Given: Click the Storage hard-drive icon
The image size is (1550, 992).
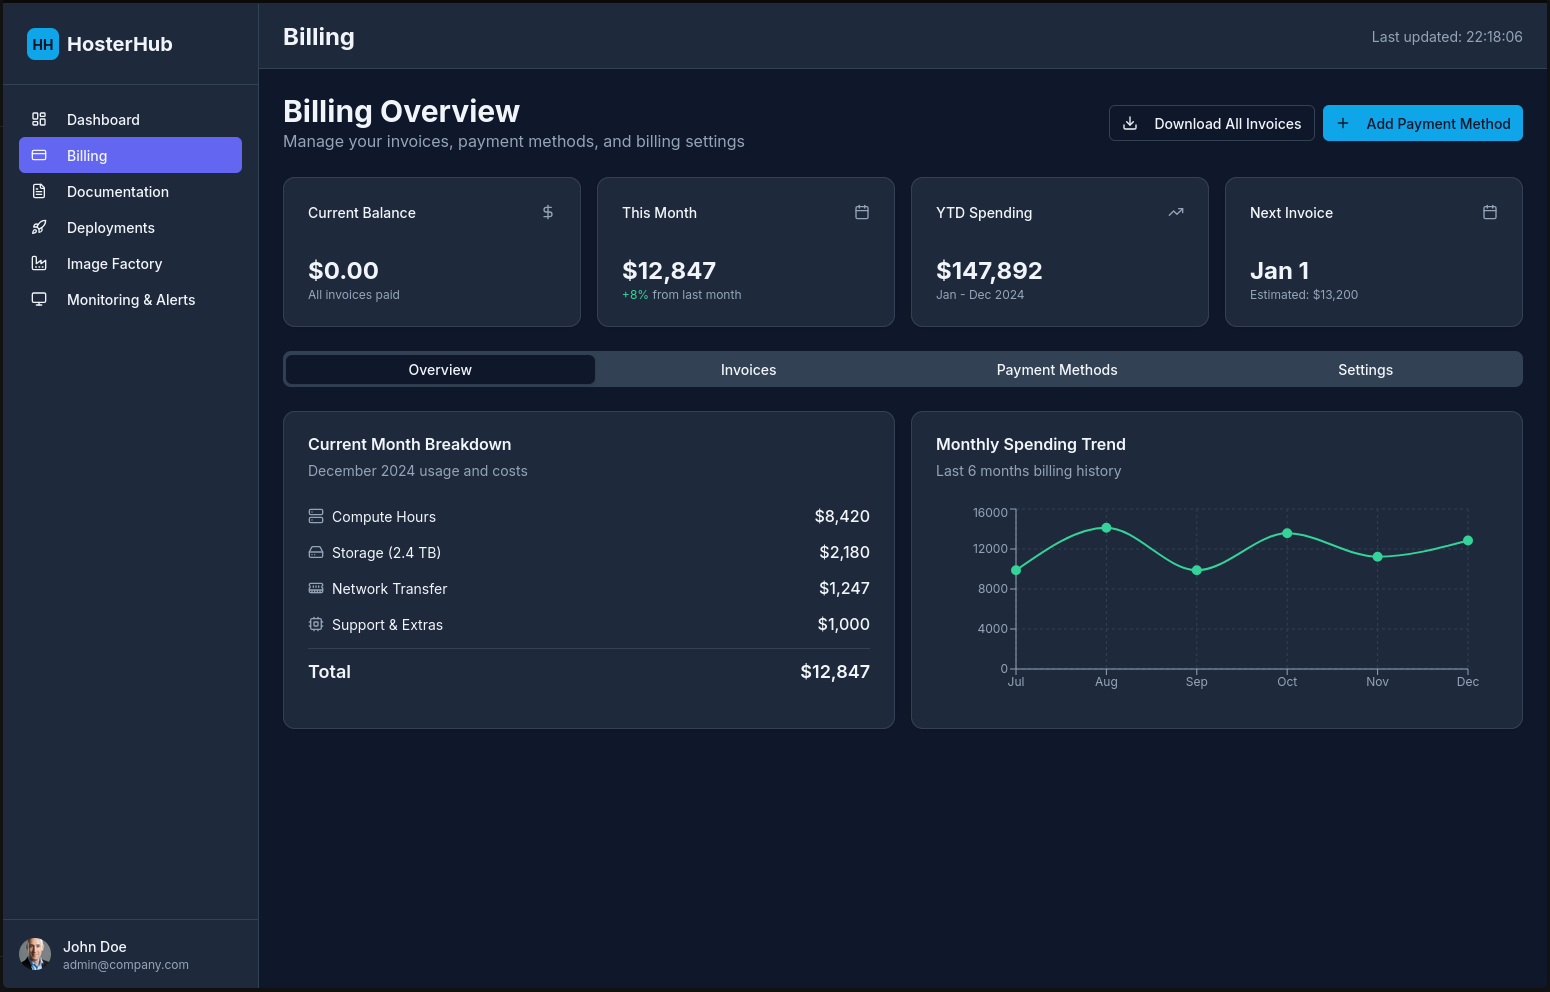Looking at the screenshot, I should (316, 552).
